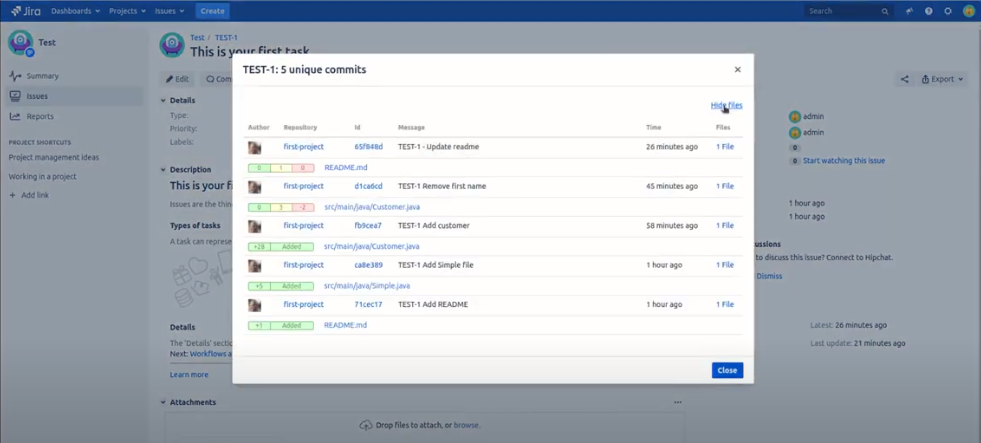Click the Close button in the dialog
This screenshot has height=443, width=981.
click(727, 370)
